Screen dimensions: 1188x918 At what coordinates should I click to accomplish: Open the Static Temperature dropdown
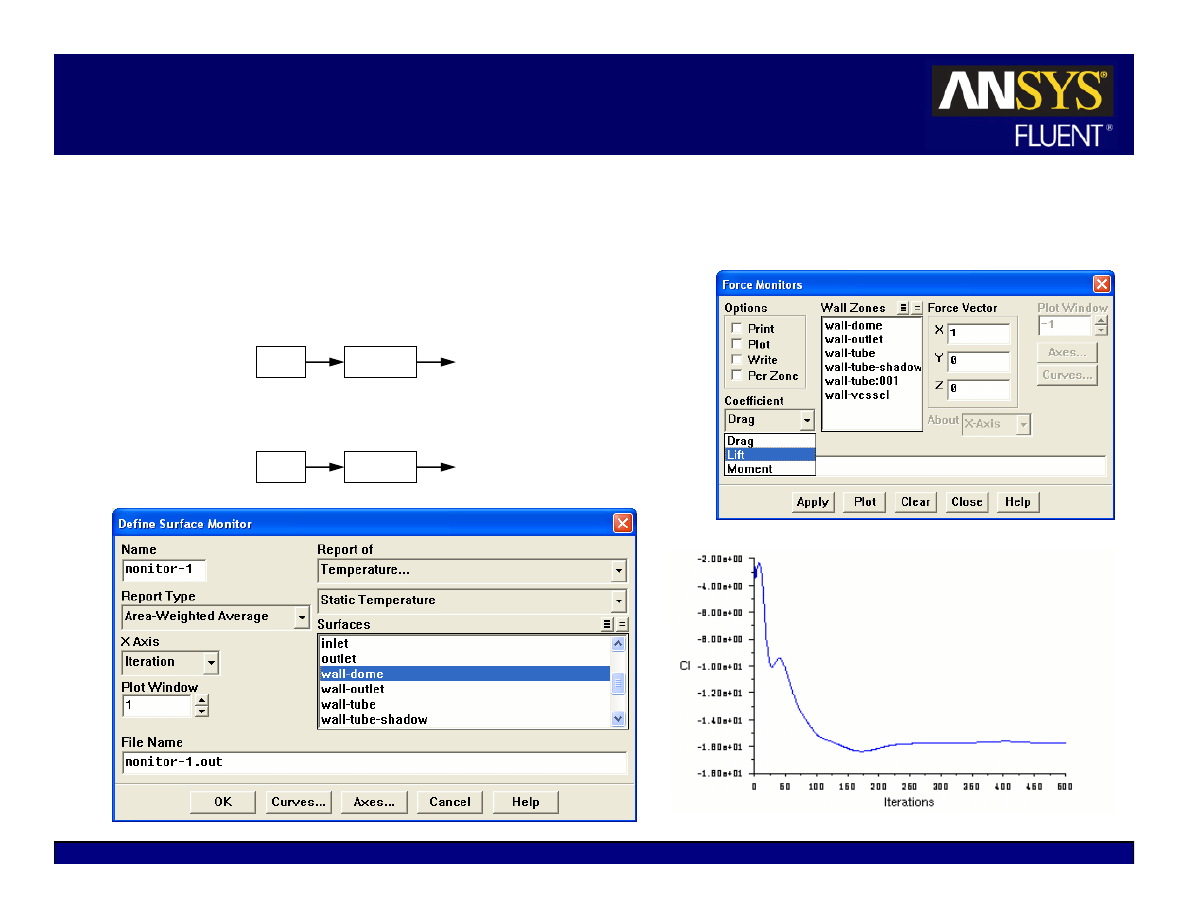tap(619, 601)
